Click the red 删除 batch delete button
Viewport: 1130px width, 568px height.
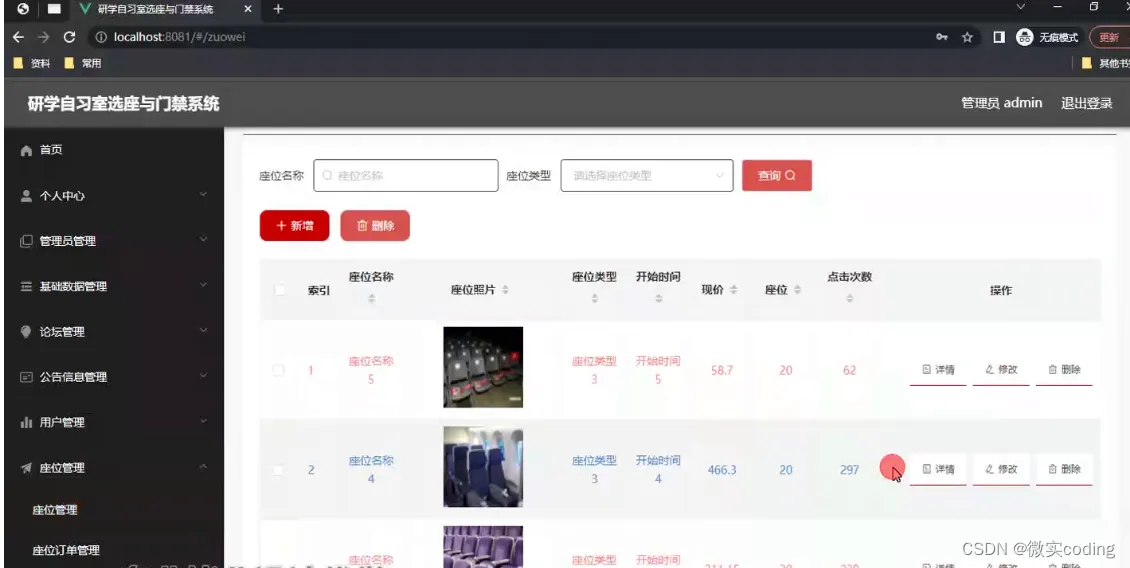coord(375,226)
